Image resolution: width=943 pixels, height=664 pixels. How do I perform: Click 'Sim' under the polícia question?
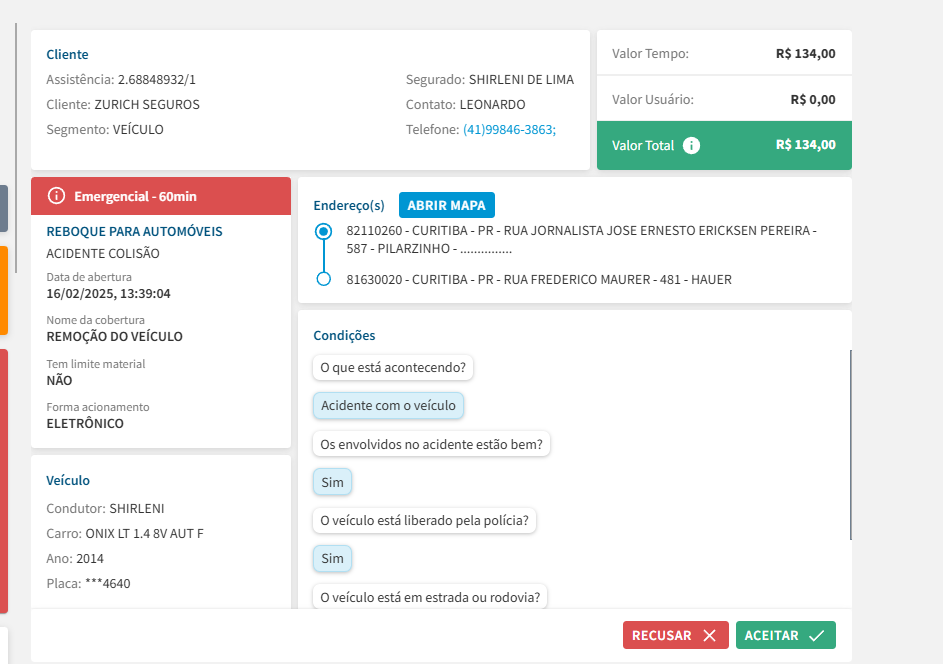[x=332, y=558]
